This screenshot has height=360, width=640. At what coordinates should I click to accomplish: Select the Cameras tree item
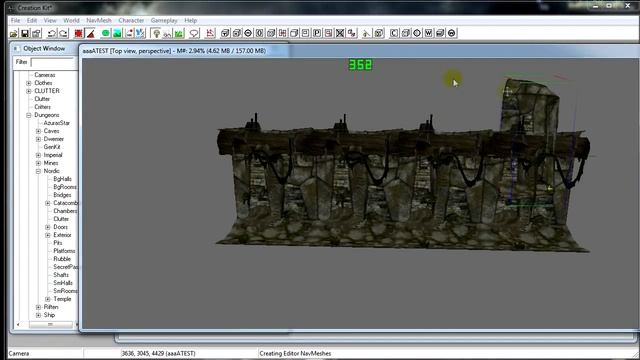45,75
